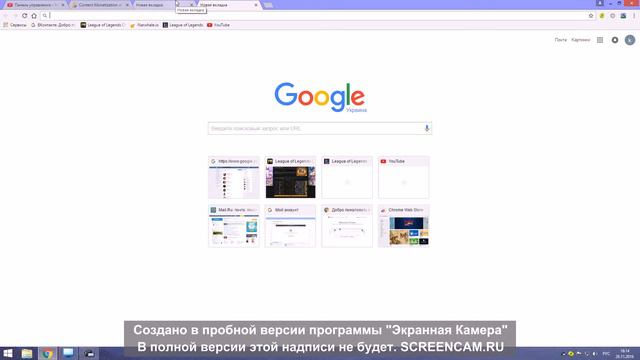Open the second League of Legends bookmark
The height and width of the screenshot is (360, 640).
(x=183, y=25)
